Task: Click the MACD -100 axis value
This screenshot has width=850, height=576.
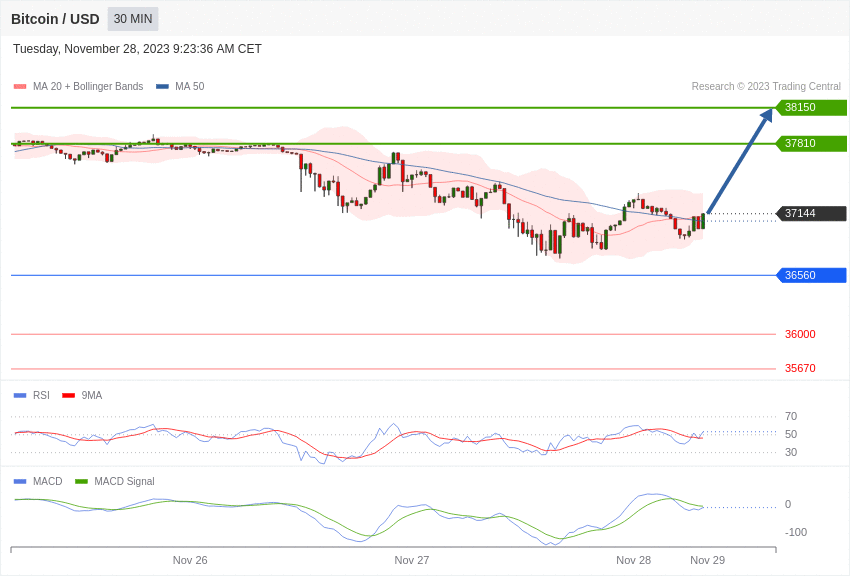Action: pyautogui.click(x=796, y=533)
